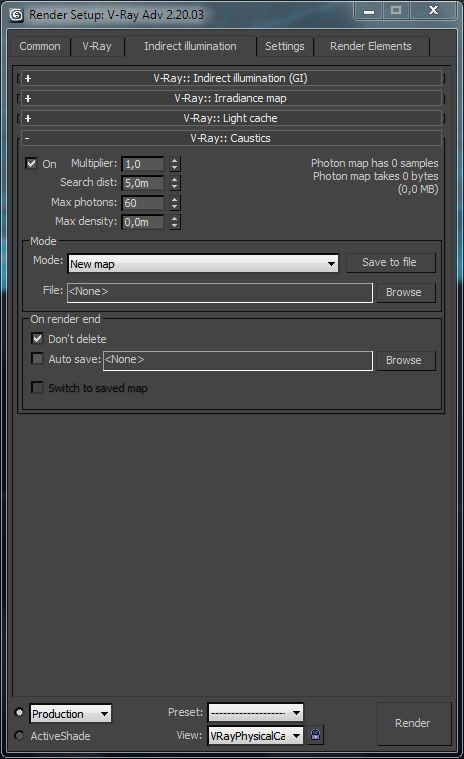Click the Multiplier value field

[x=143, y=164]
